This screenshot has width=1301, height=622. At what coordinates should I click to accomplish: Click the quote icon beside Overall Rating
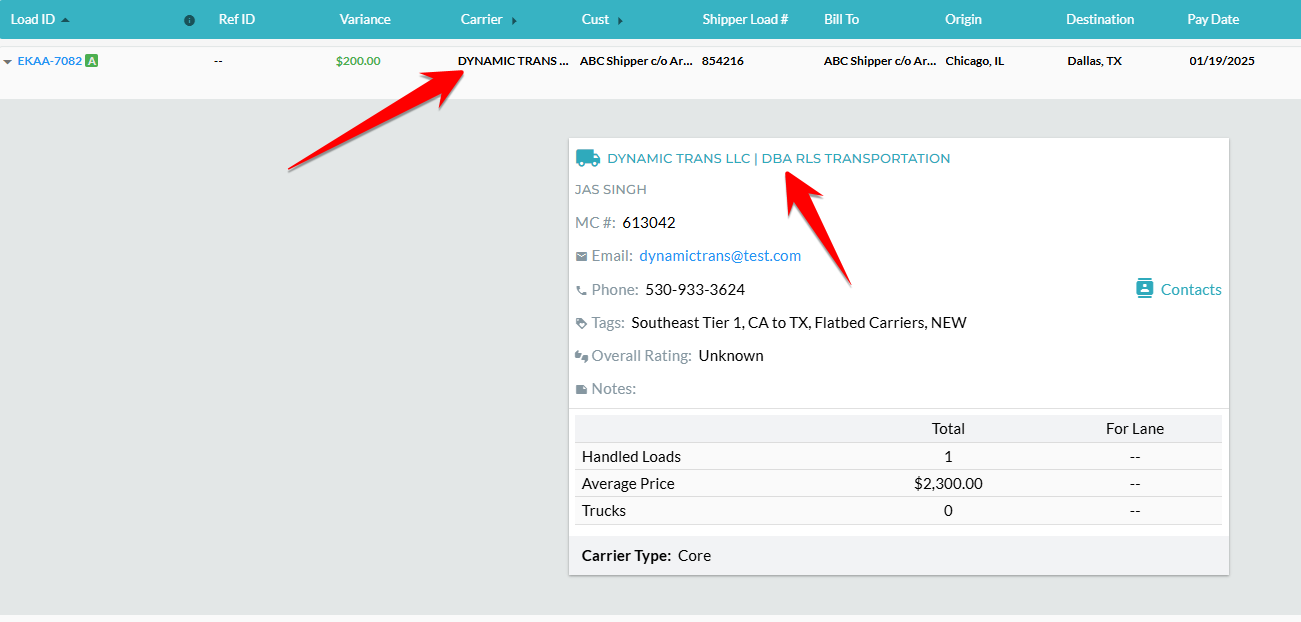(581, 356)
